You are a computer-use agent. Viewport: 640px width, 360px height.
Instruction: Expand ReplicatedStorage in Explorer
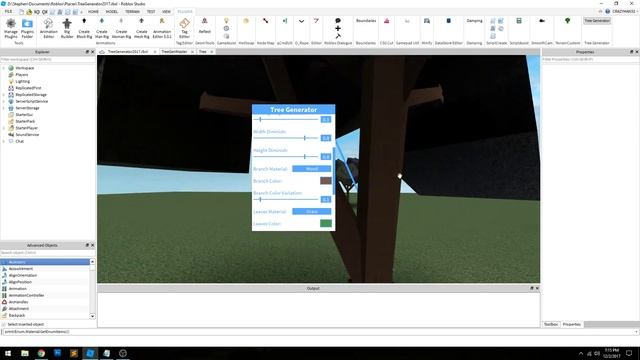click(4, 95)
